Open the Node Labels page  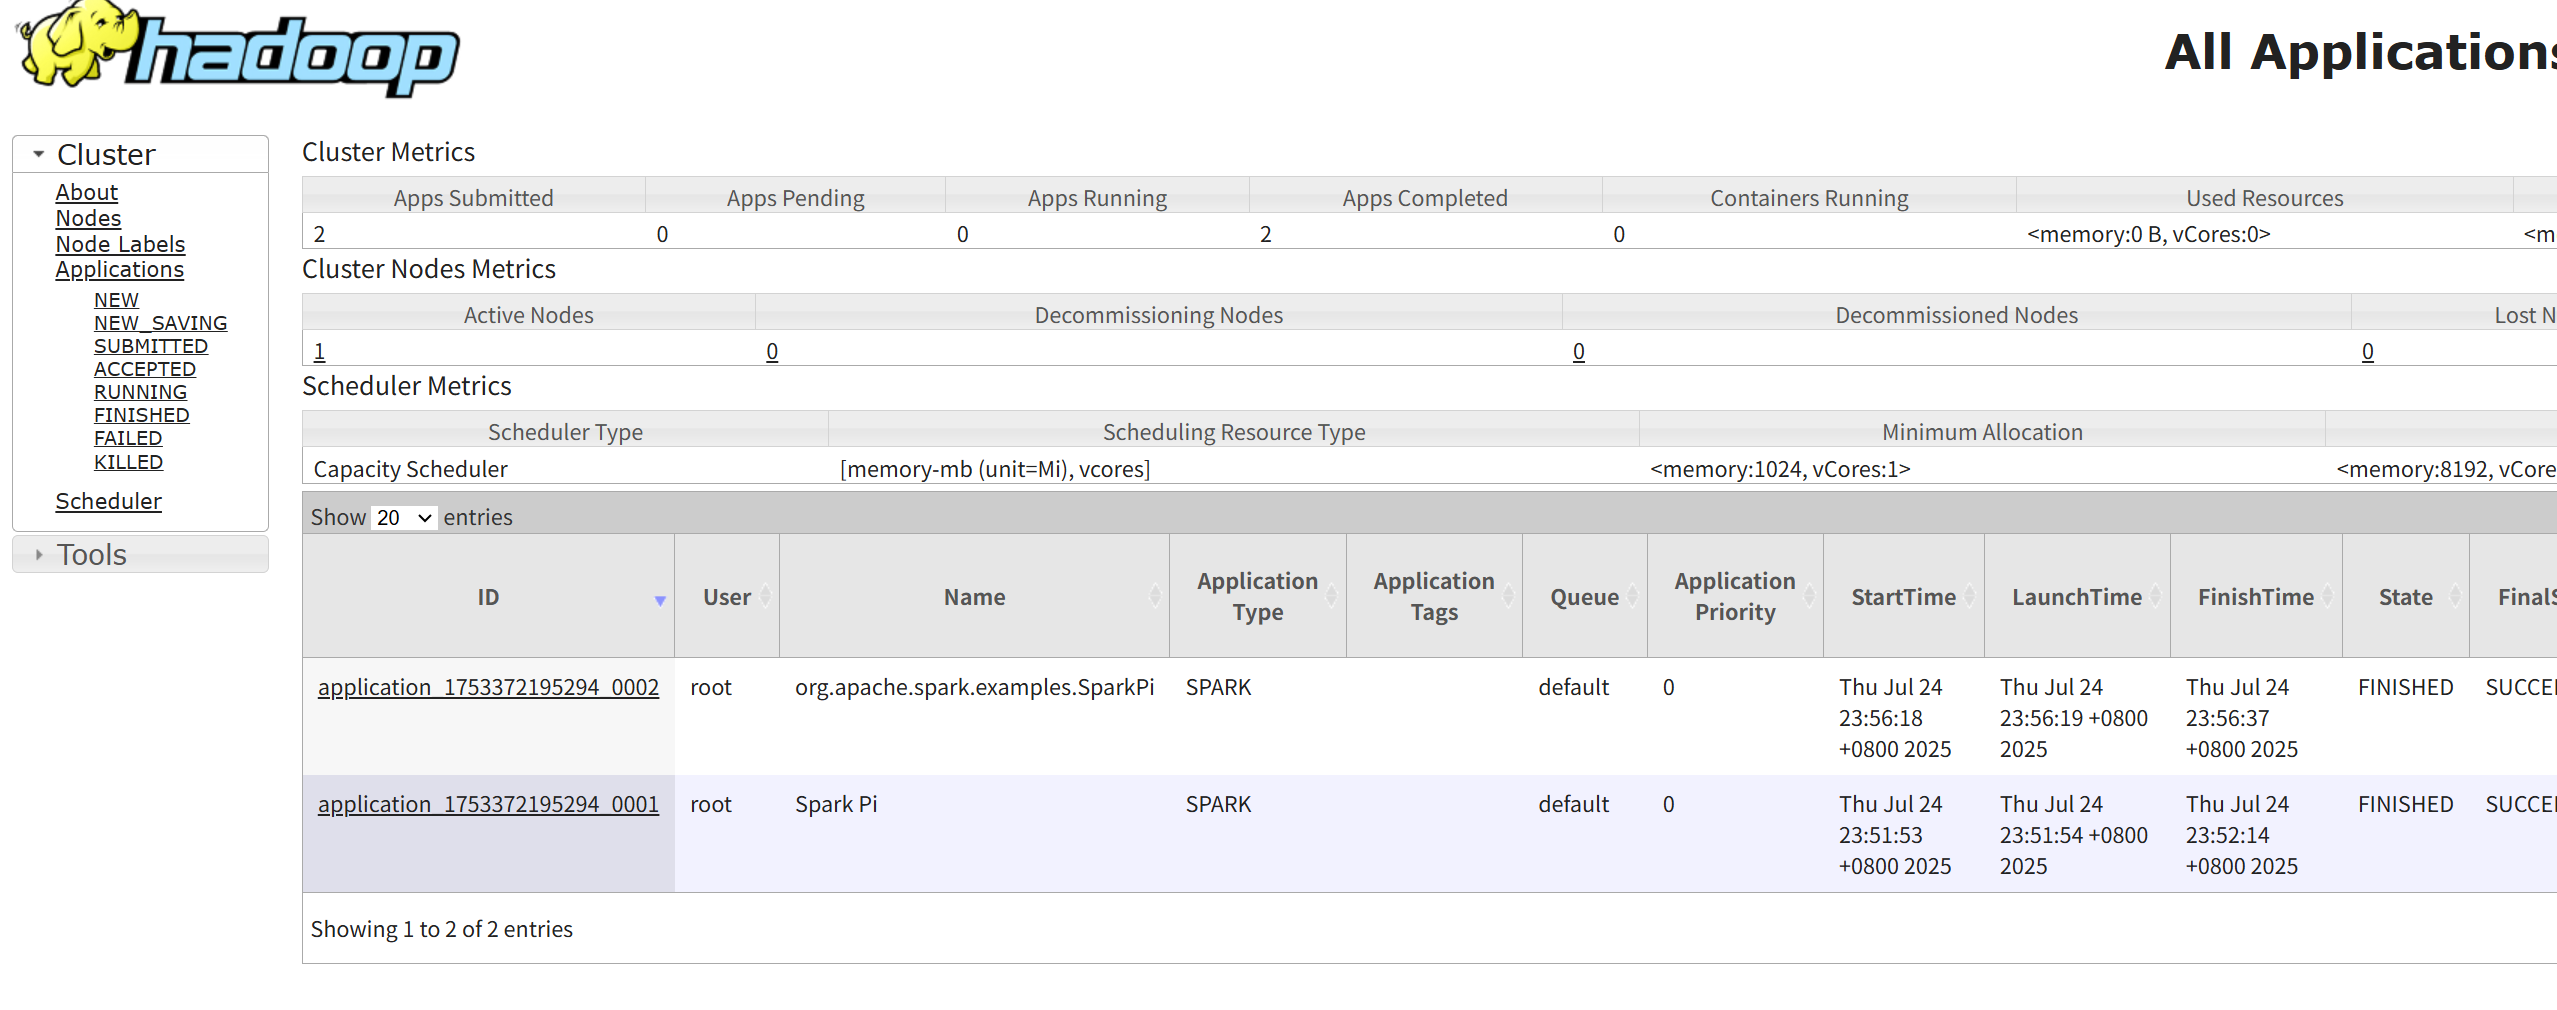120,244
